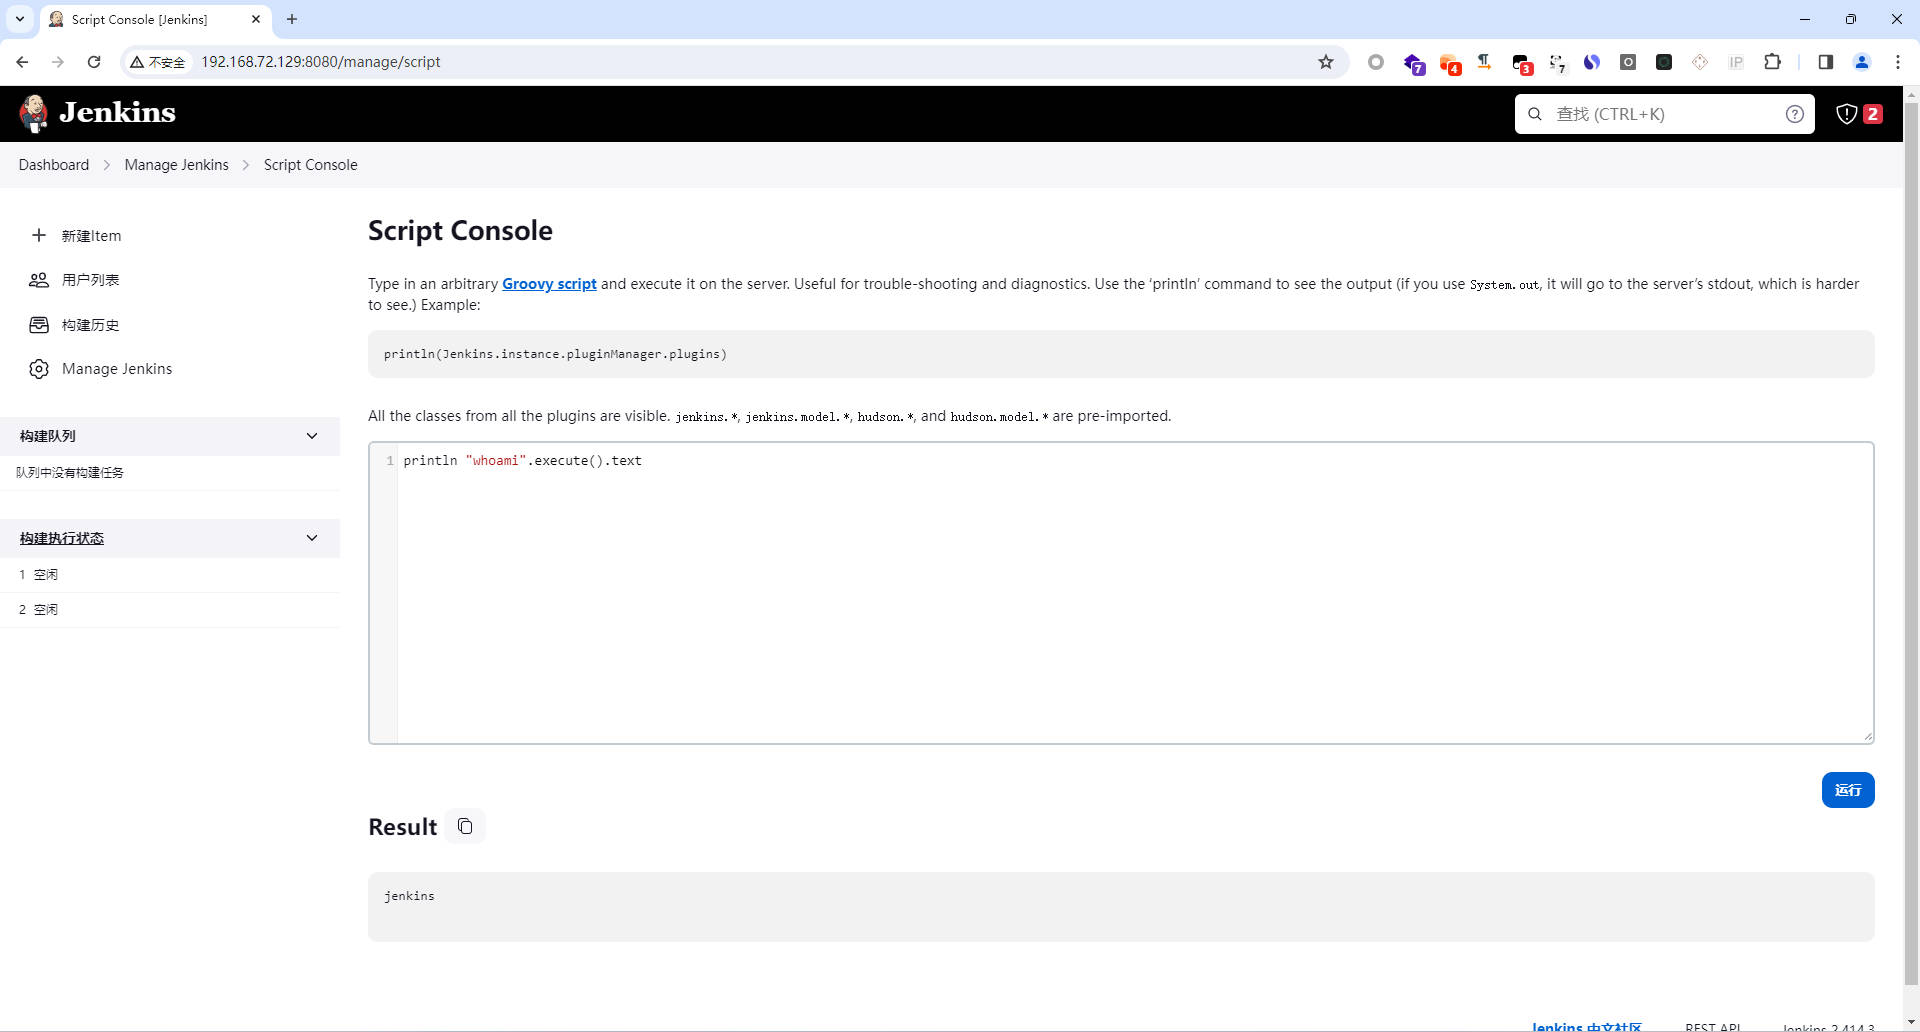Go back with the browser back arrow
1920x1032 pixels.
point(22,62)
